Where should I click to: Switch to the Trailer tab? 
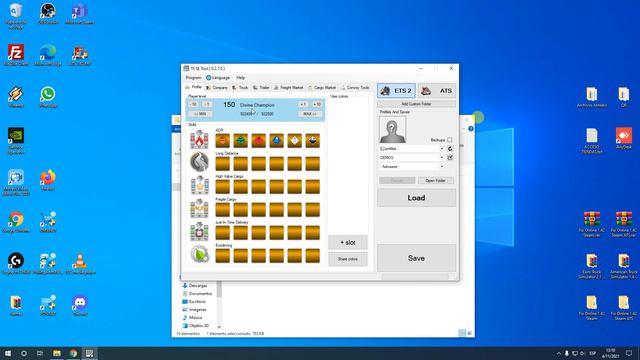point(262,88)
